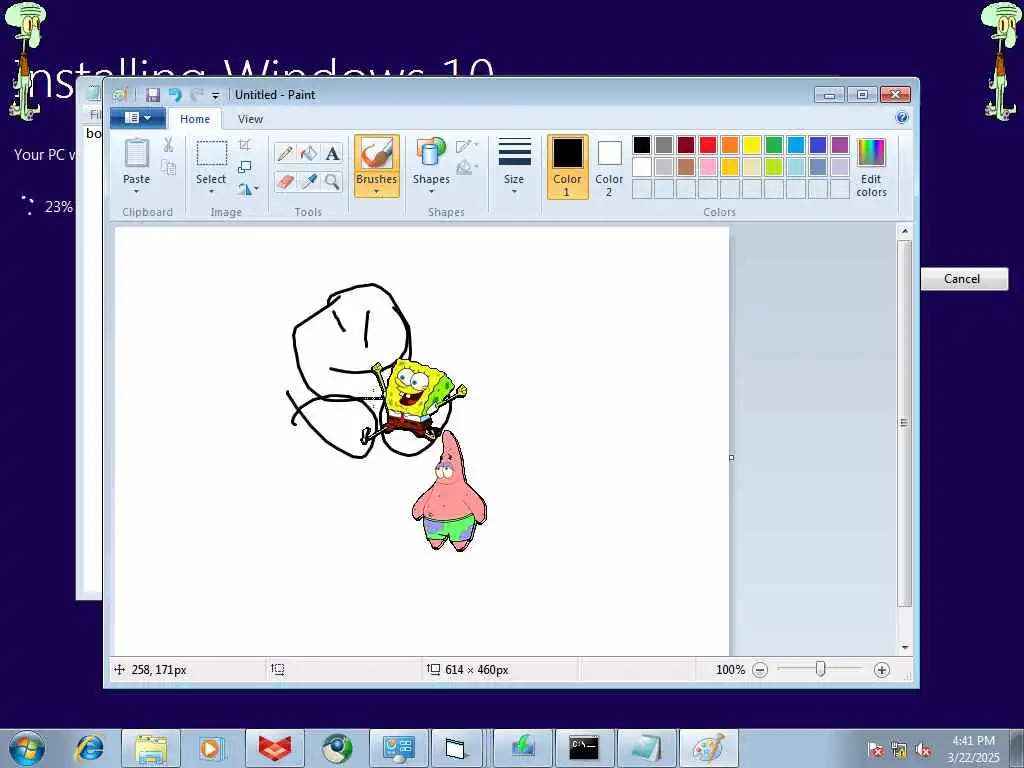
Task: Click the canvas right-edge resize handle
Action: pyautogui.click(x=731, y=458)
